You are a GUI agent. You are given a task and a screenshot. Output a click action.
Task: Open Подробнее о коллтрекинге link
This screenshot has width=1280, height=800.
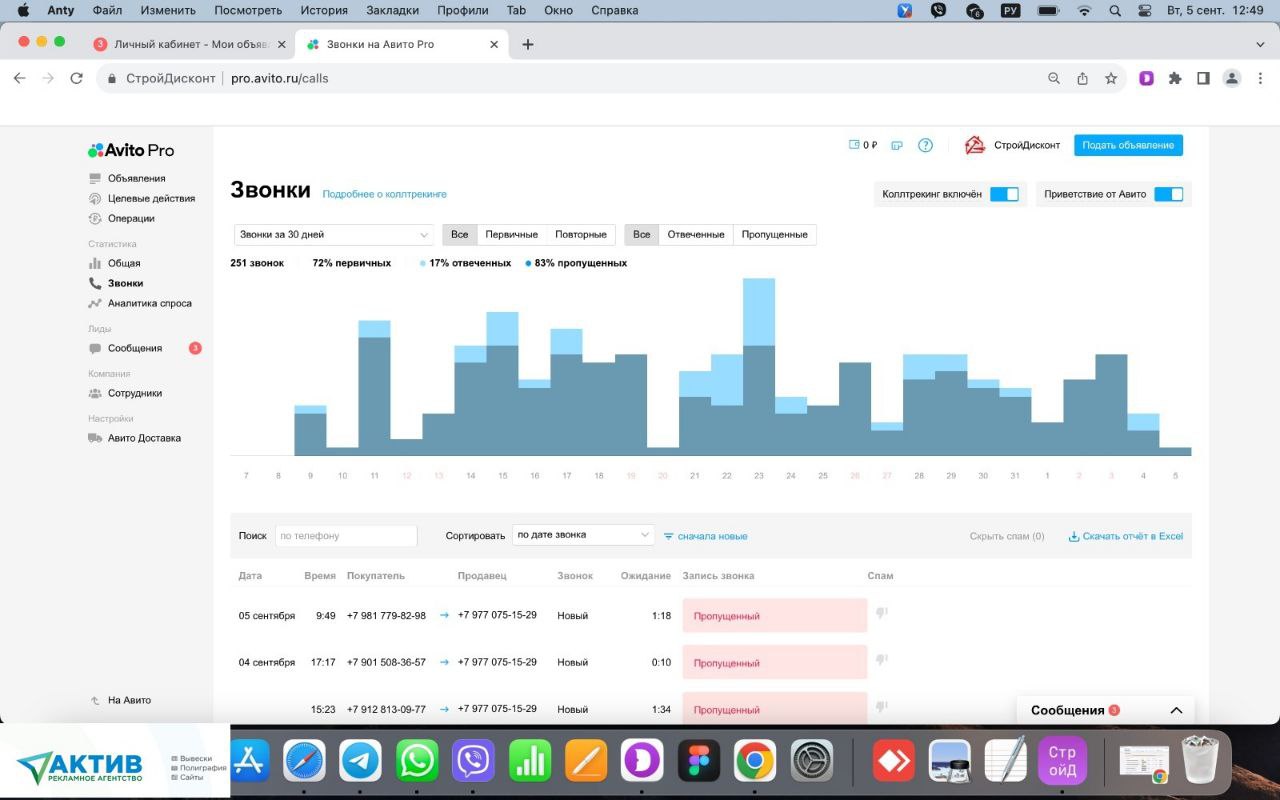[384, 194]
